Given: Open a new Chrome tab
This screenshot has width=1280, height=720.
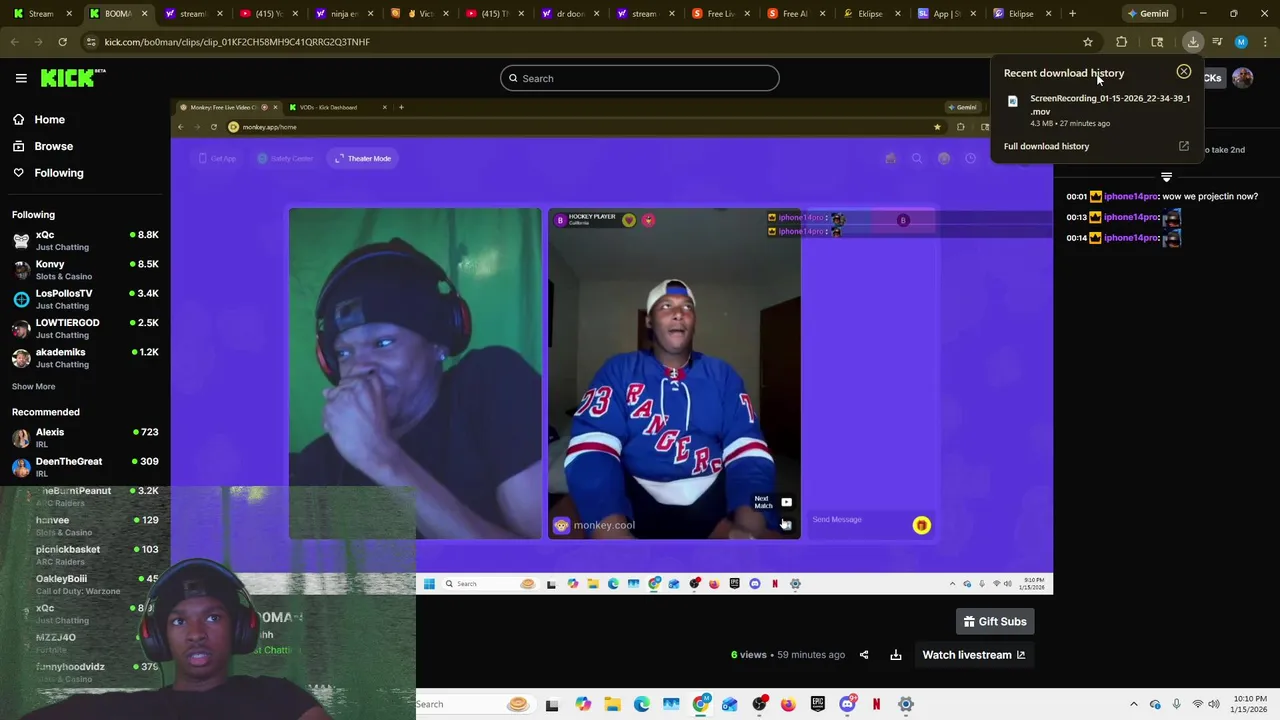Looking at the screenshot, I should point(1072,14).
